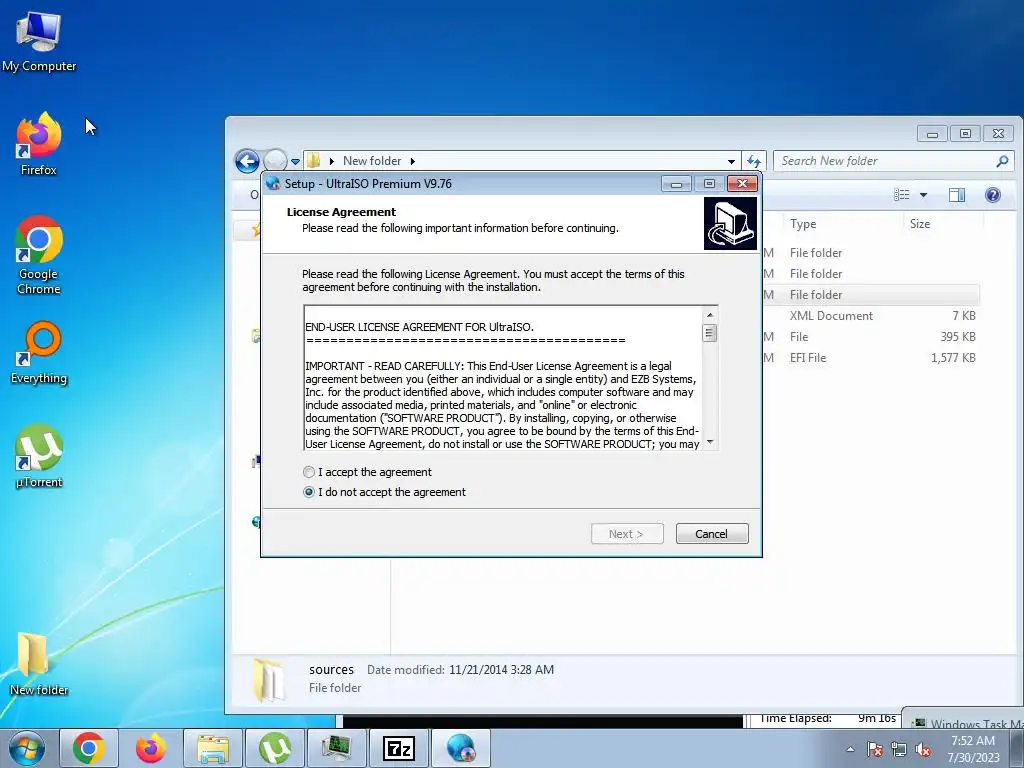Select New folder icon on desktop
The height and width of the screenshot is (768, 1024).
coord(39,664)
